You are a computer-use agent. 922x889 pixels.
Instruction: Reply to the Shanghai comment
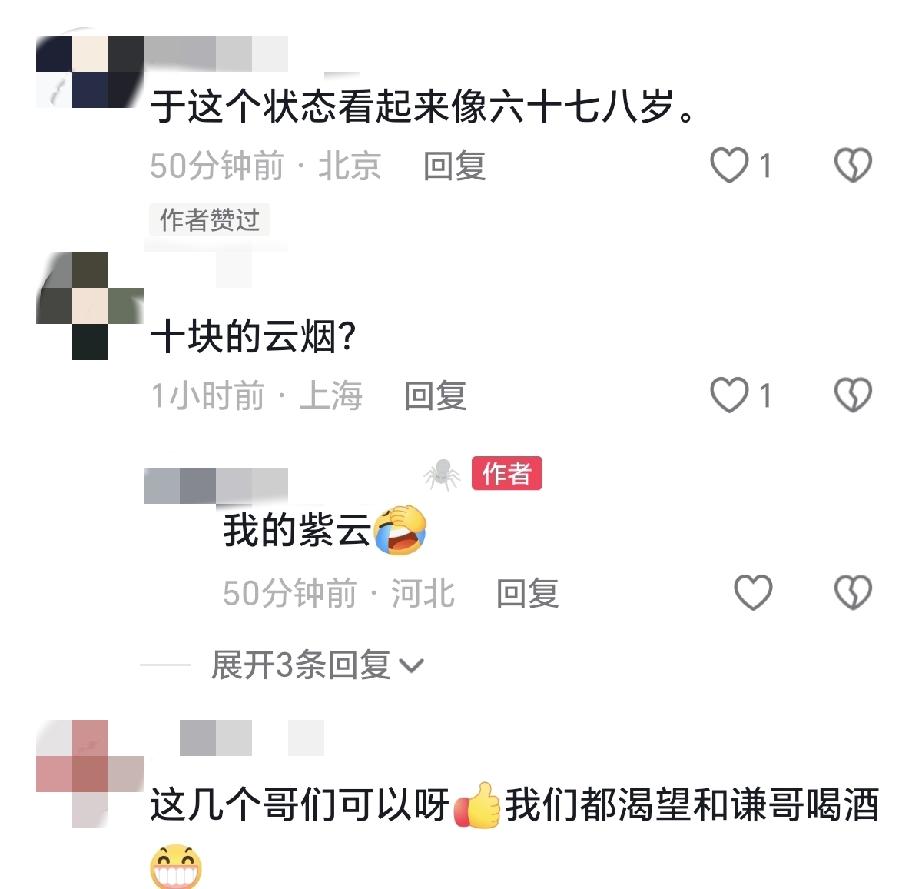pos(435,395)
